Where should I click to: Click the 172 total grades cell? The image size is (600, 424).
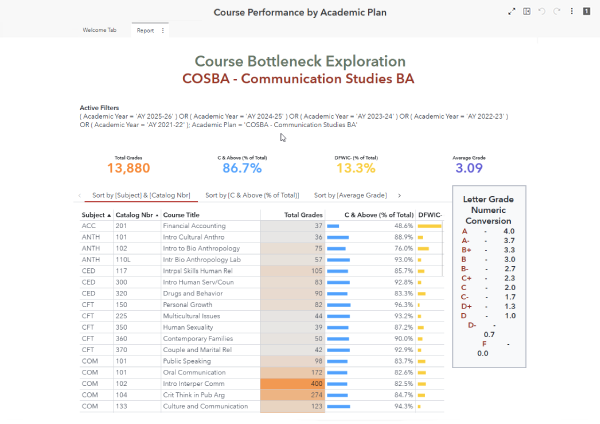(x=292, y=372)
